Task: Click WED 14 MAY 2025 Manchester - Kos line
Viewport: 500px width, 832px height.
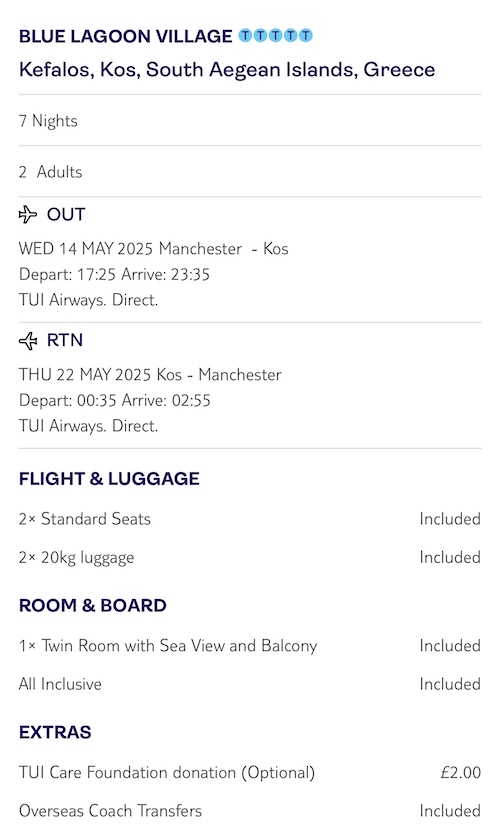Action: tap(153, 248)
